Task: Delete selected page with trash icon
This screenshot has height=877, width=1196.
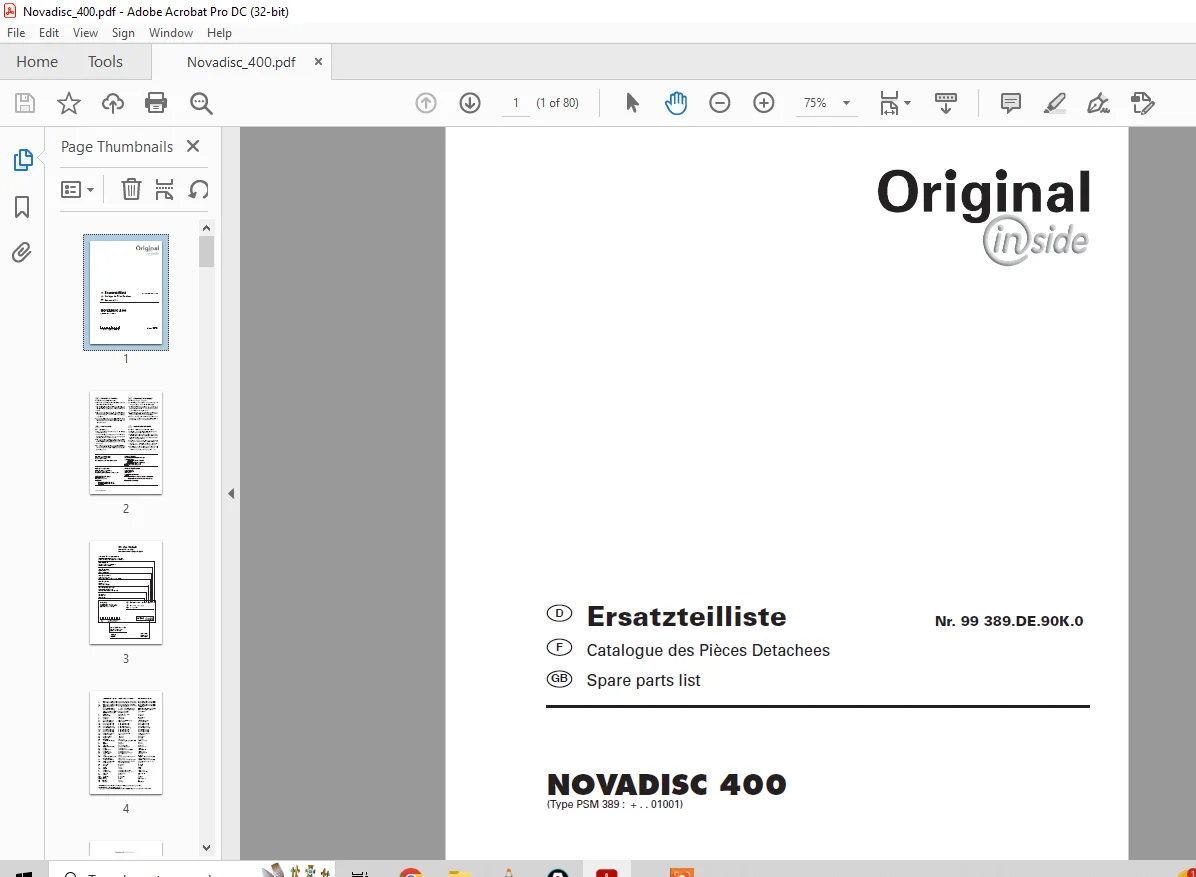Action: click(x=131, y=189)
